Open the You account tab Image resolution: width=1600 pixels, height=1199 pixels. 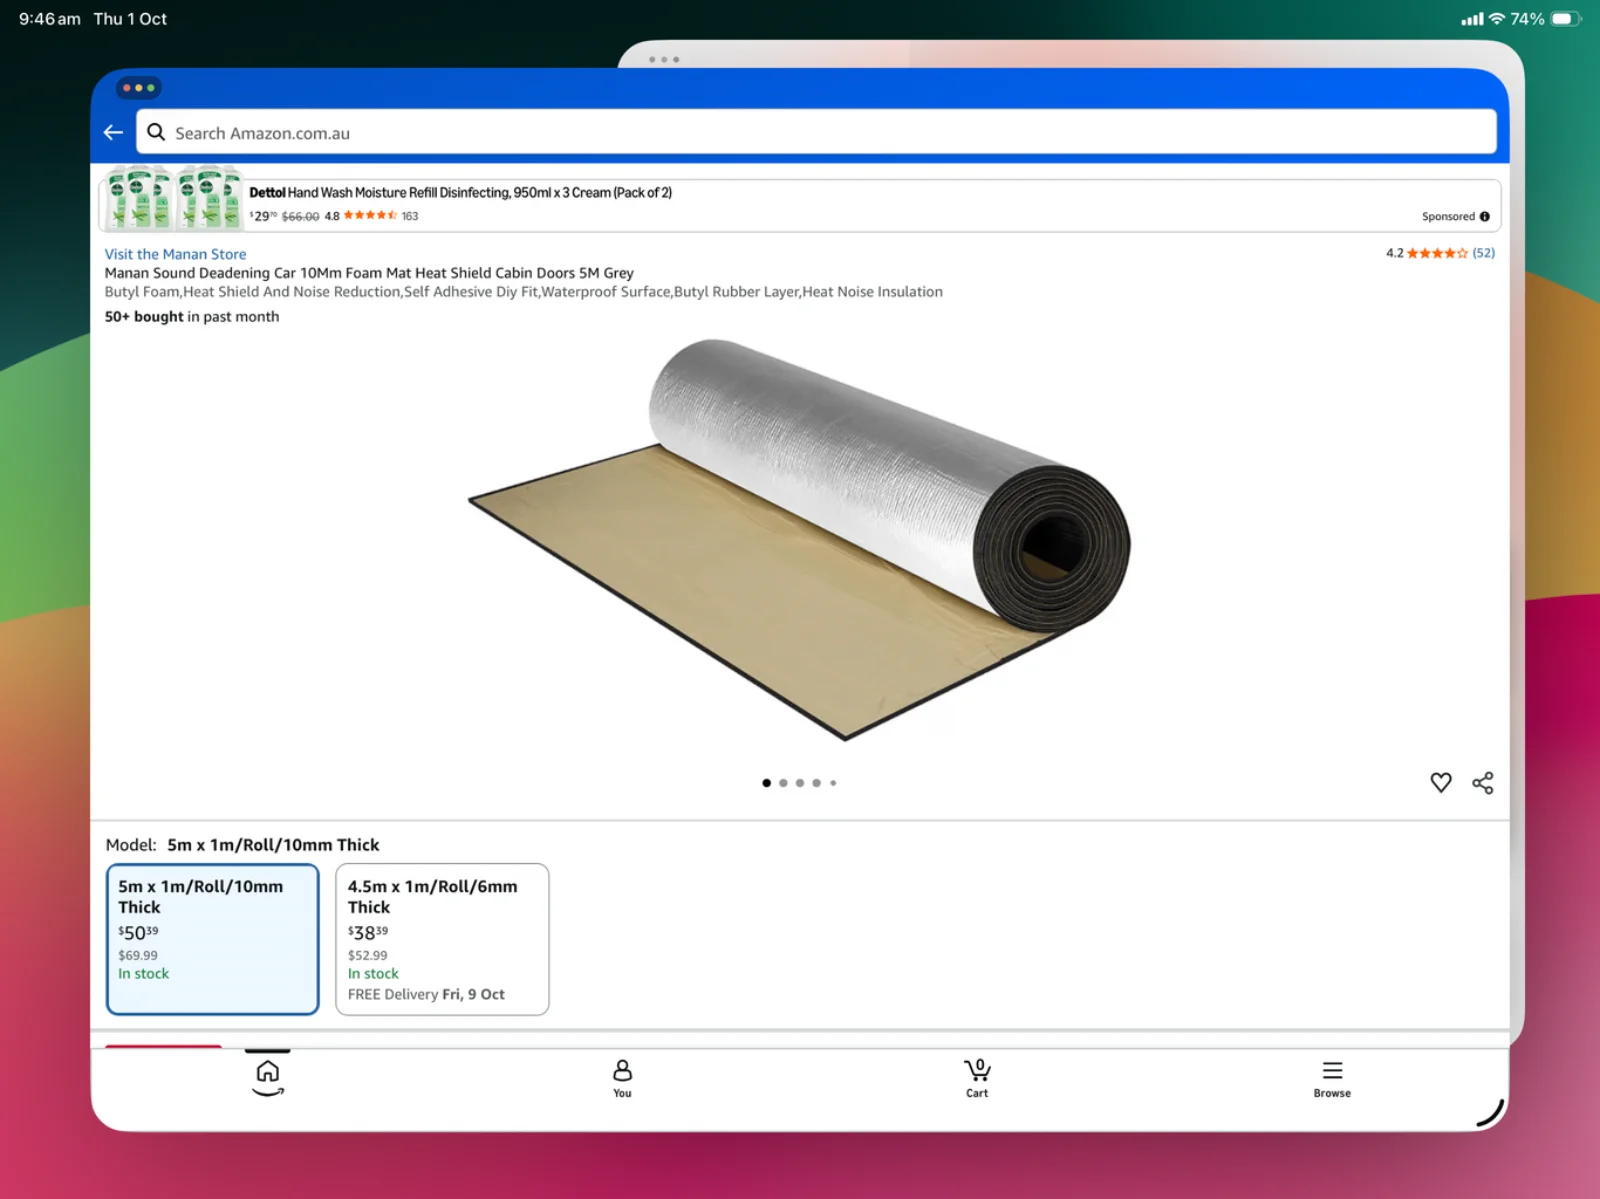(622, 1079)
